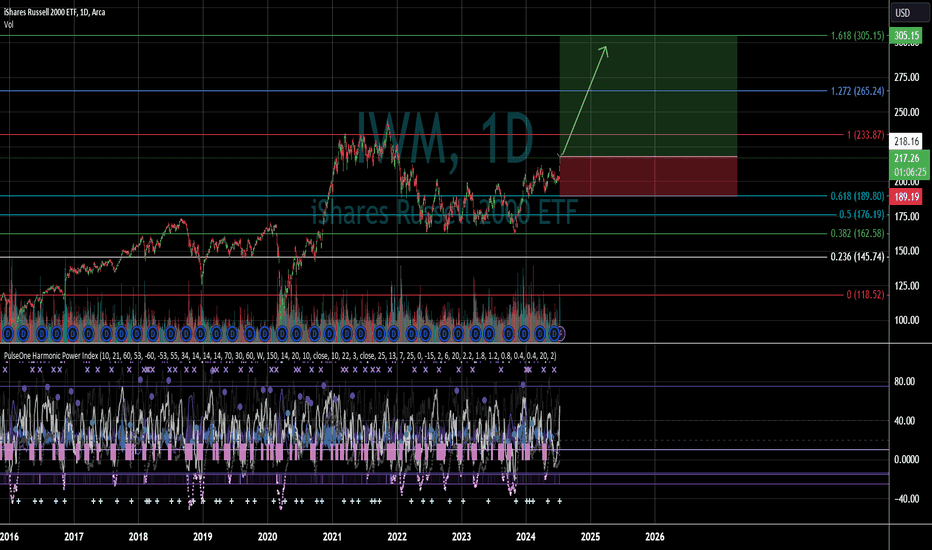Viewport: 932px width, 550px height.
Task: Click the 2023 time axis label
Action: click(461, 537)
